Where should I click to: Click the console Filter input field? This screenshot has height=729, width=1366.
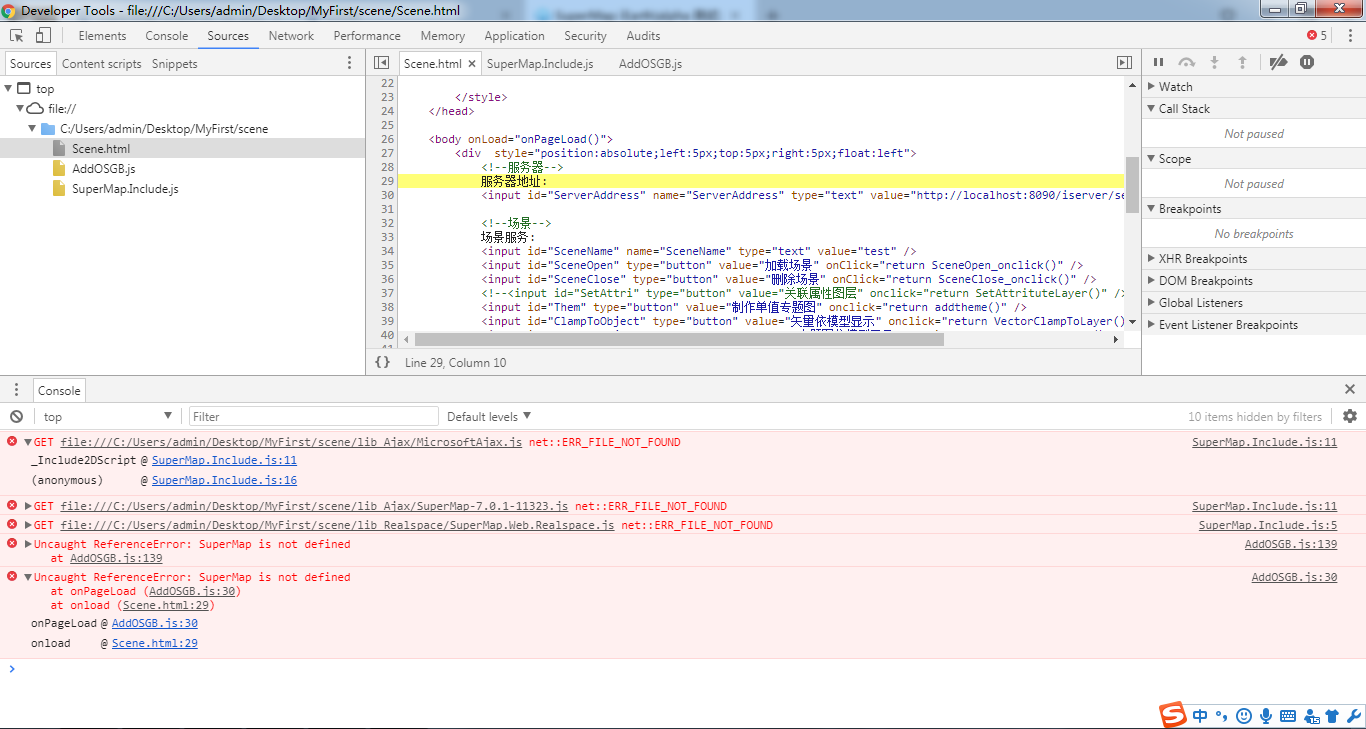(x=313, y=416)
